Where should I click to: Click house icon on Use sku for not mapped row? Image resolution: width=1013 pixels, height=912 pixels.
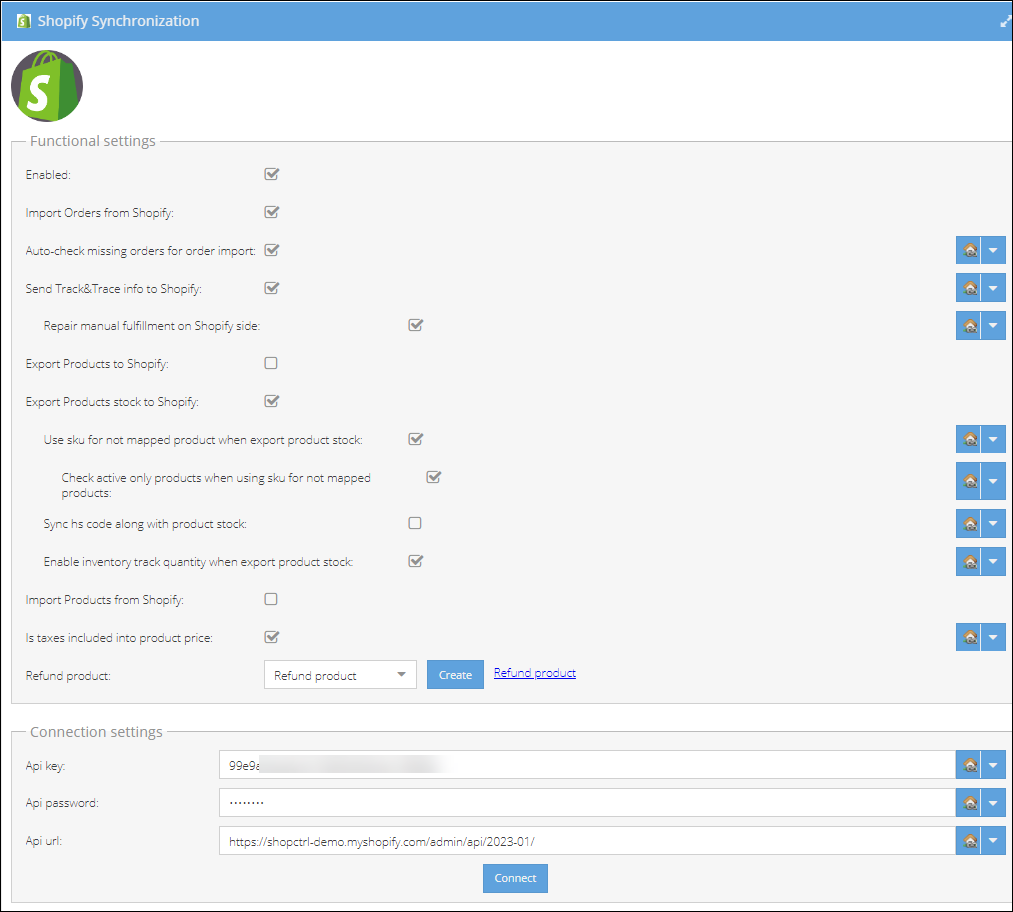click(968, 439)
